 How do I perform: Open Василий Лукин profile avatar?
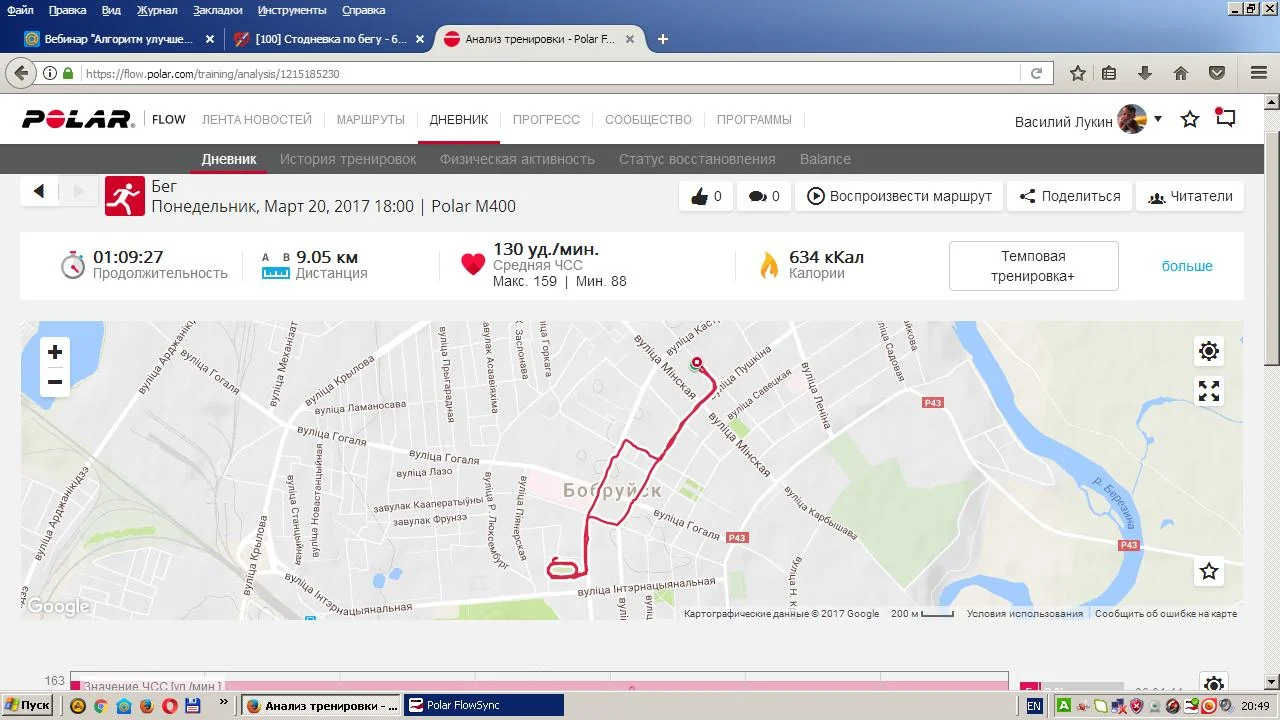pos(1132,119)
